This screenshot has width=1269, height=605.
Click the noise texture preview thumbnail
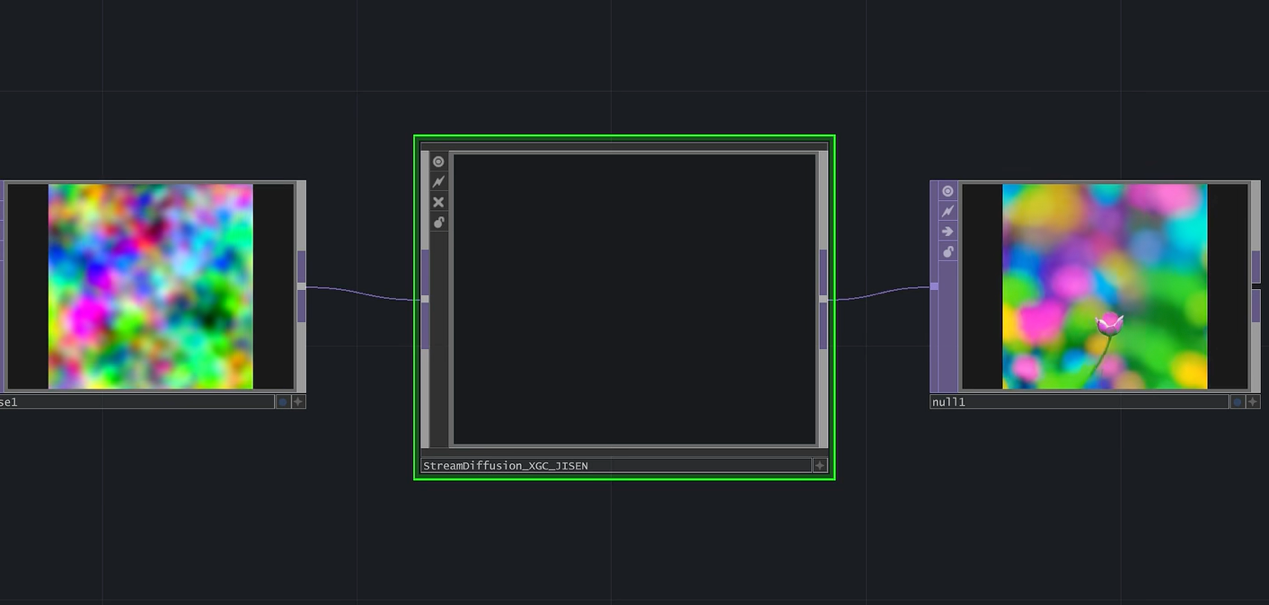(150, 286)
